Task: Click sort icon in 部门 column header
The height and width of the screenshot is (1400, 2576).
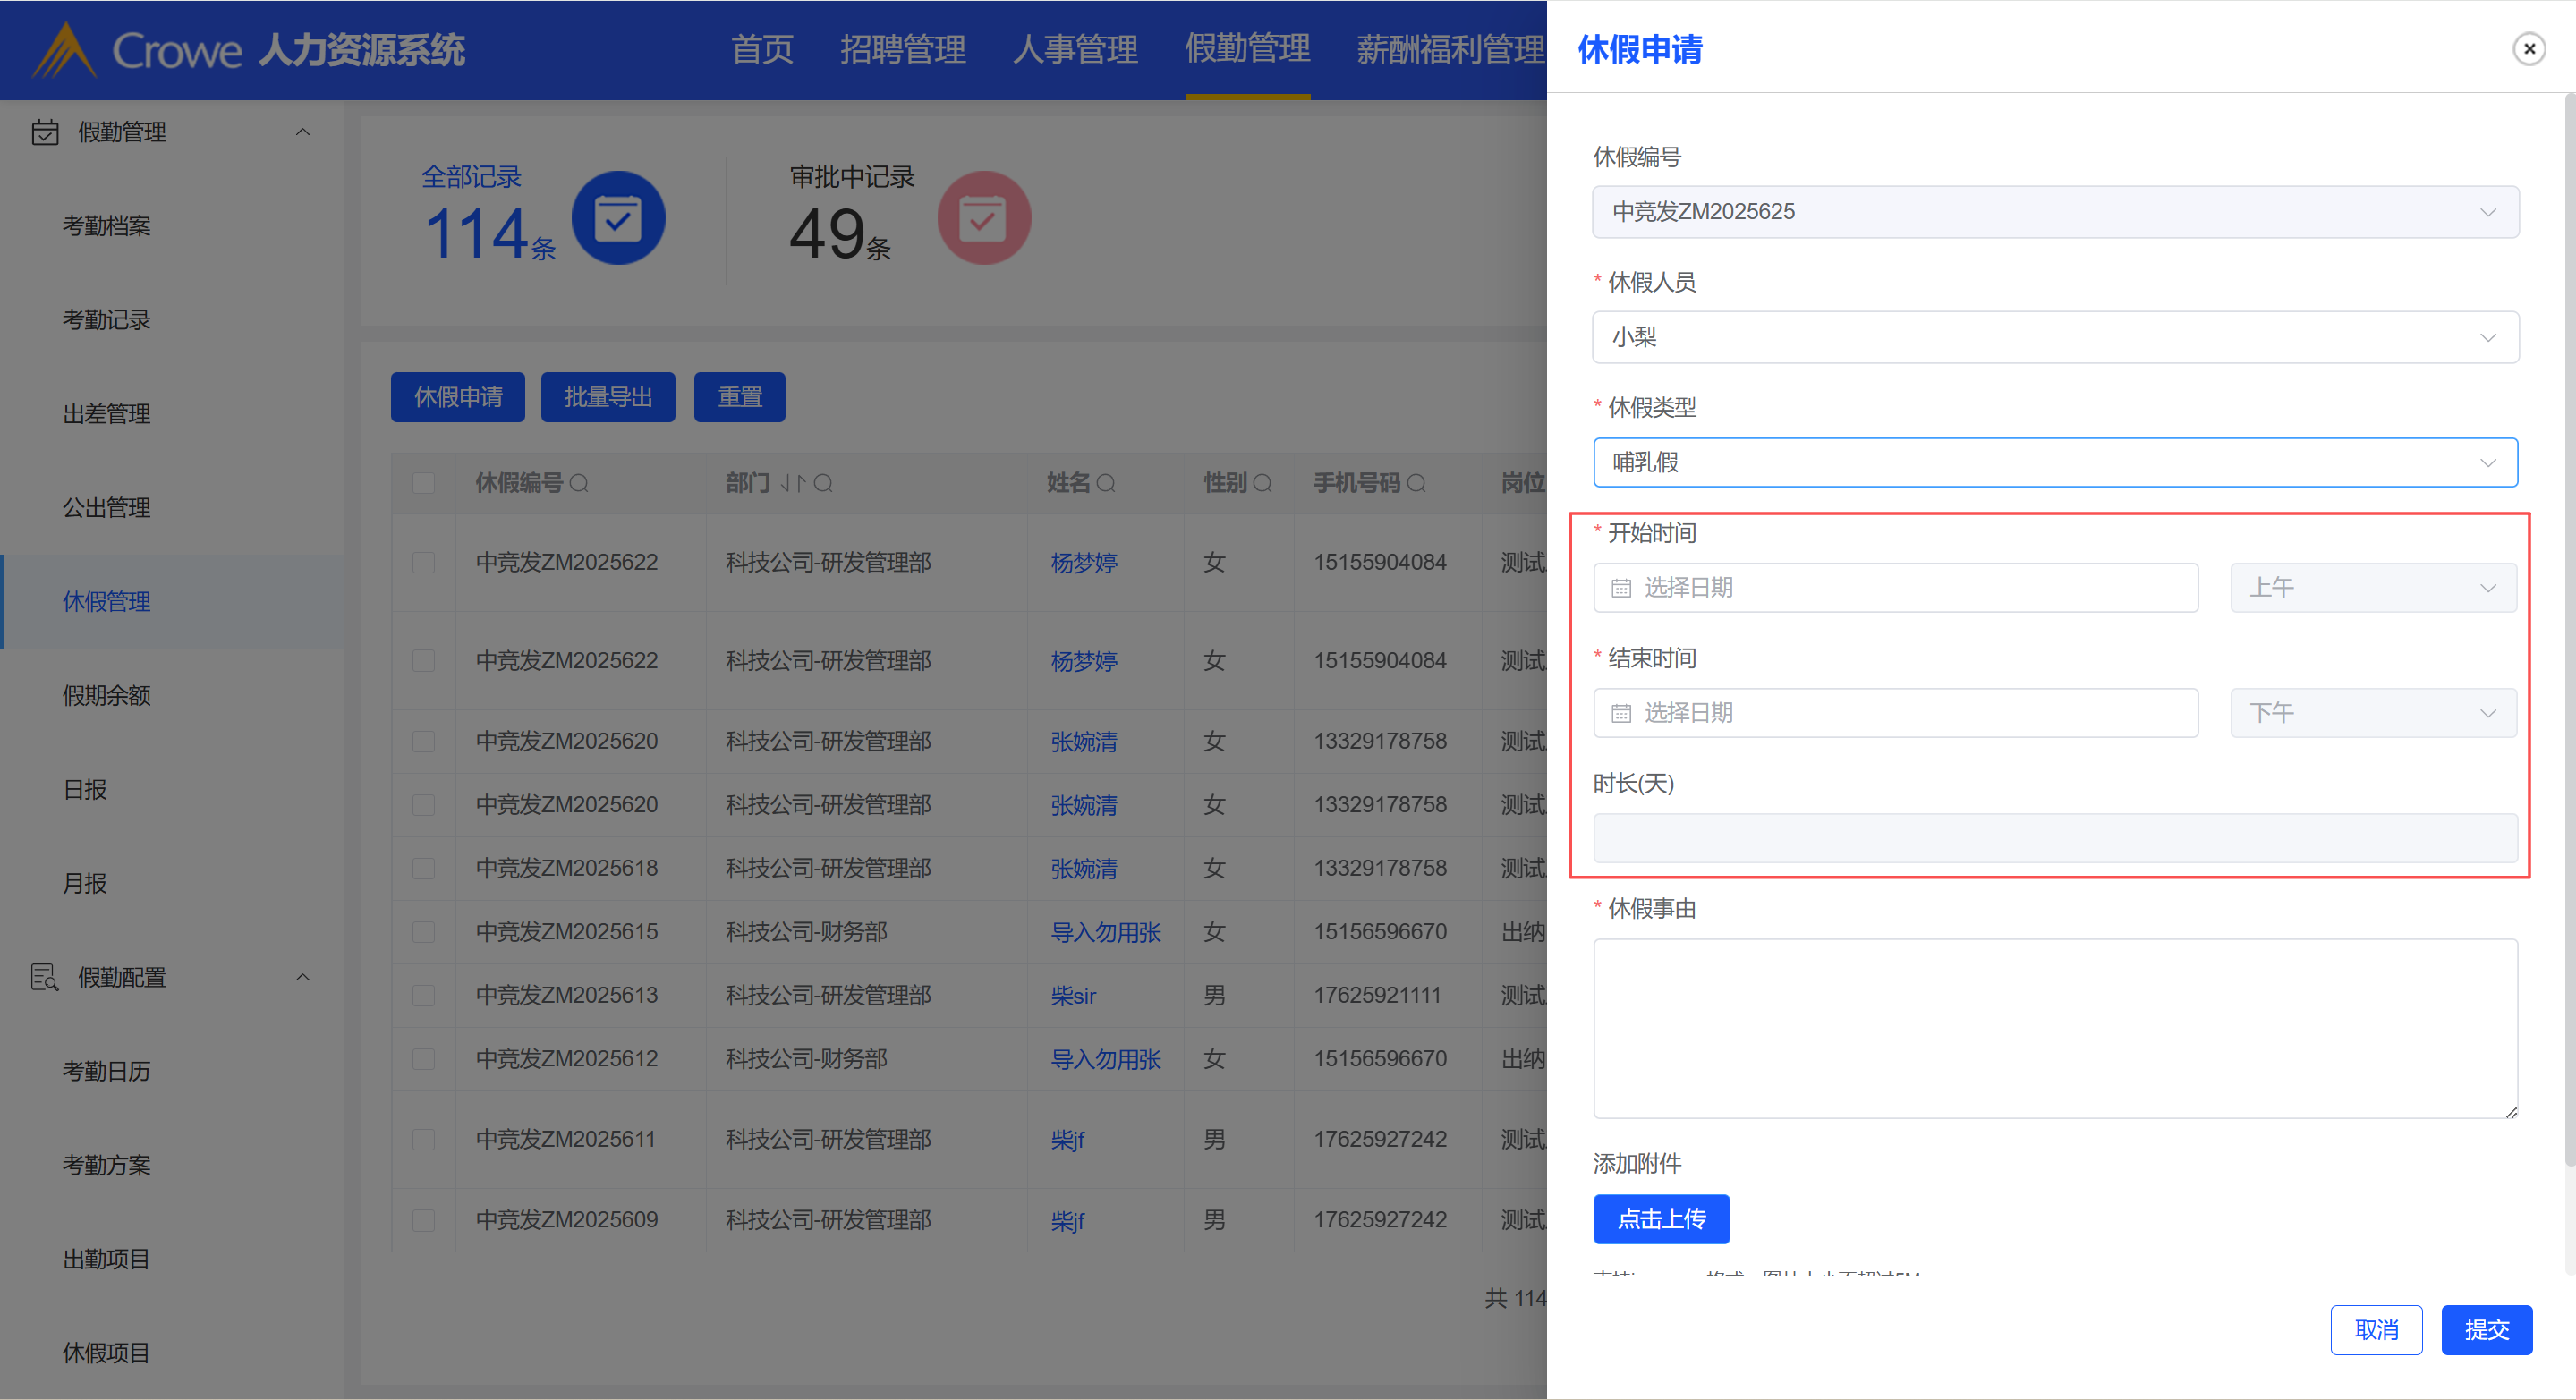Action: [793, 484]
